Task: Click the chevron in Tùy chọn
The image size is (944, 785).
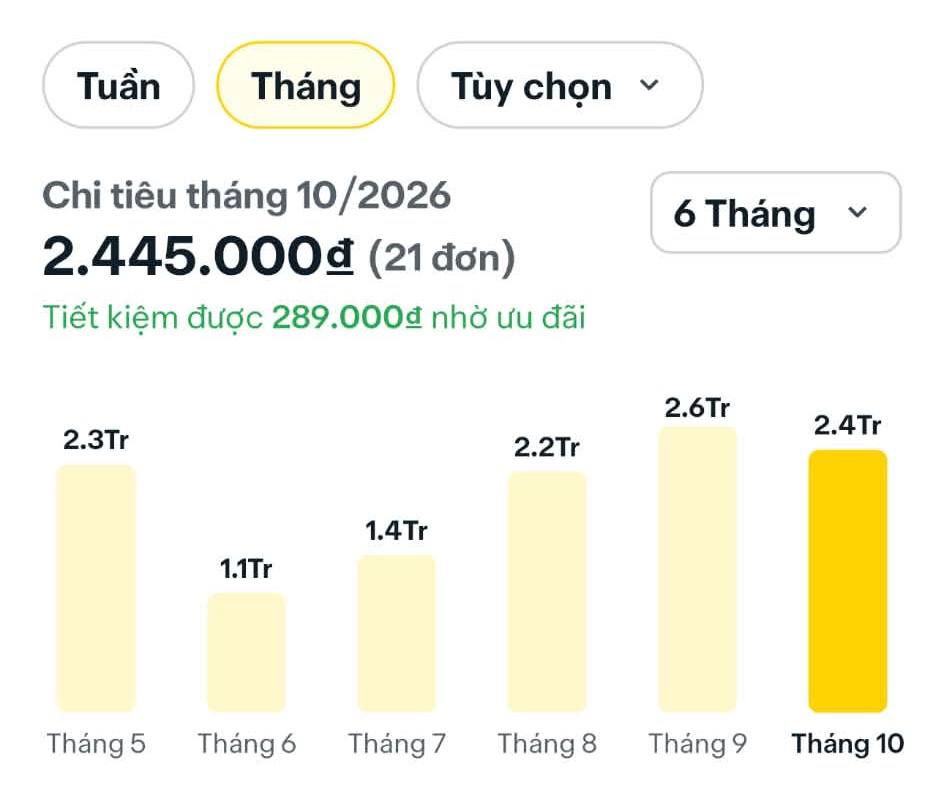Action: click(x=649, y=84)
